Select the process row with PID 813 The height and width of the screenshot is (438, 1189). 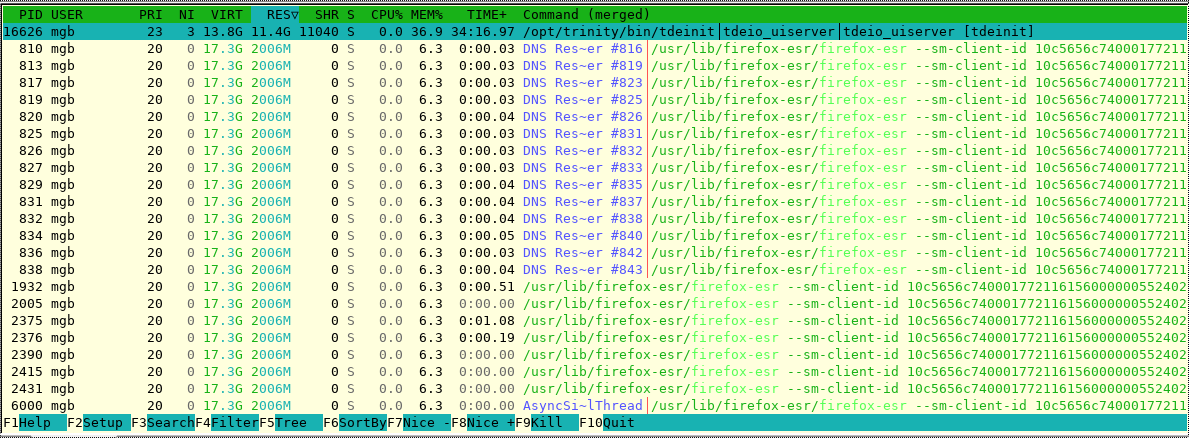point(594,66)
